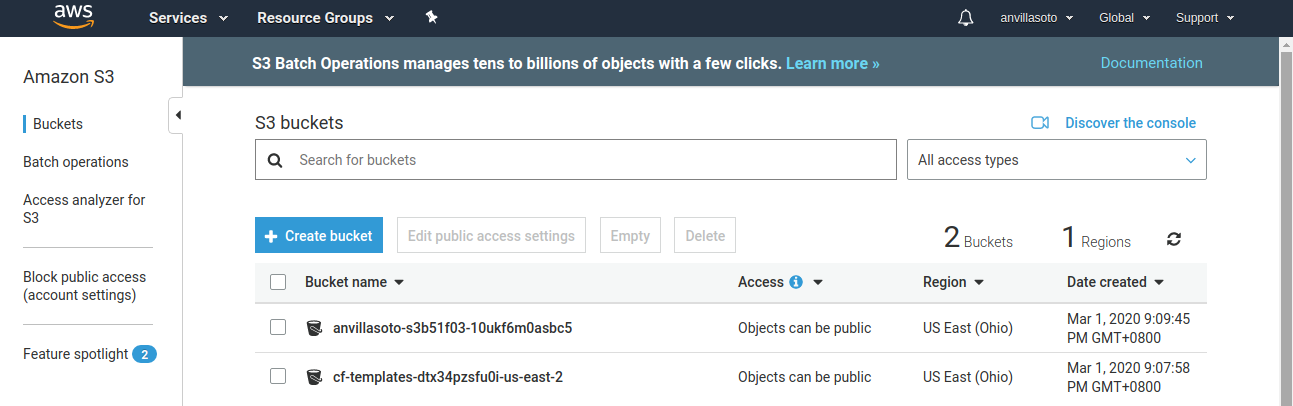
Task: Click the Amazon S3 sidebar title
Action: pyautogui.click(x=69, y=77)
